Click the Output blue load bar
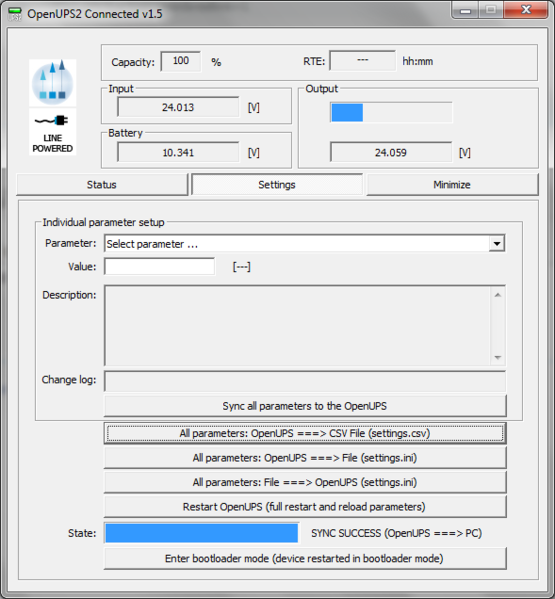Image resolution: width=555 pixels, height=599 pixels. 391,113
